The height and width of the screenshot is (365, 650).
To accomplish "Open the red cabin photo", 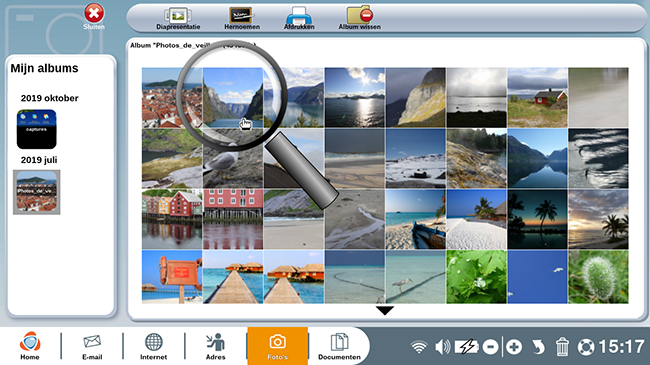I will 537,97.
